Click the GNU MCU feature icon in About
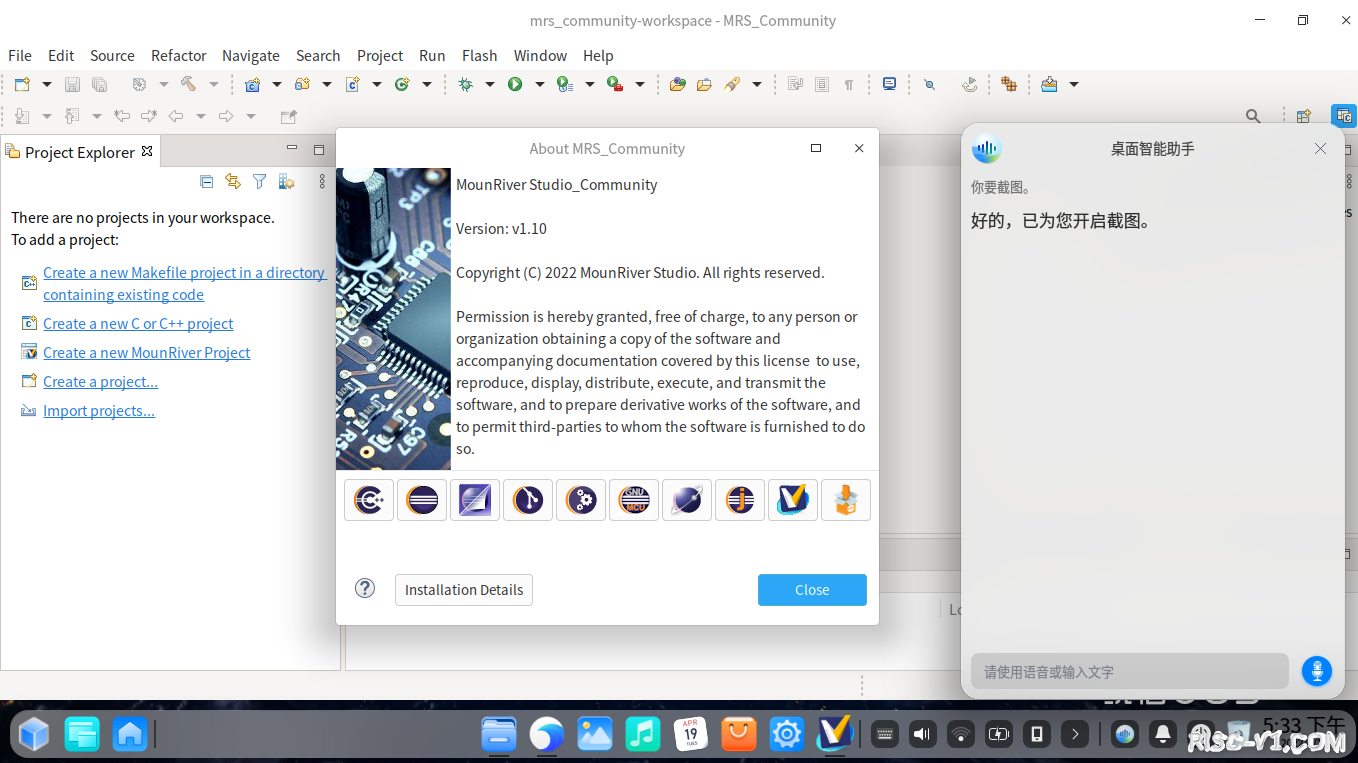This screenshot has width=1358, height=763. (x=634, y=499)
